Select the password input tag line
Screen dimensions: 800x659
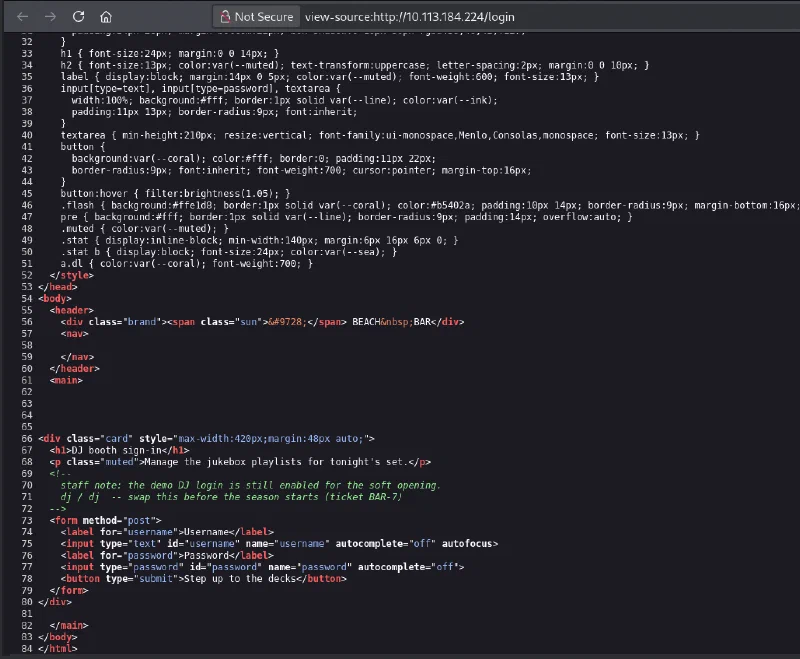click(262, 567)
